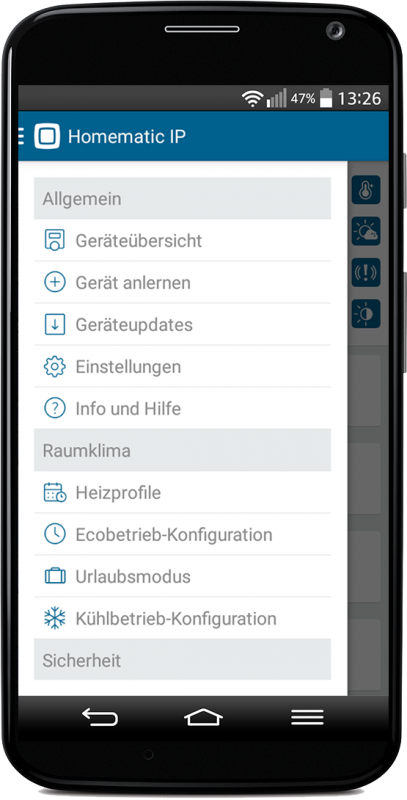Tap the Android menu navigation button
The image size is (407, 800).
coord(307,717)
